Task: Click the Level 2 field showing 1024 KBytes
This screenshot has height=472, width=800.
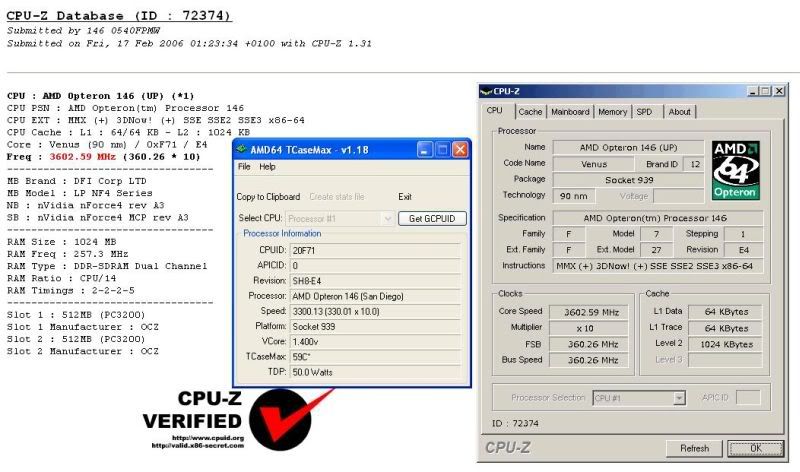Action: 726,344
